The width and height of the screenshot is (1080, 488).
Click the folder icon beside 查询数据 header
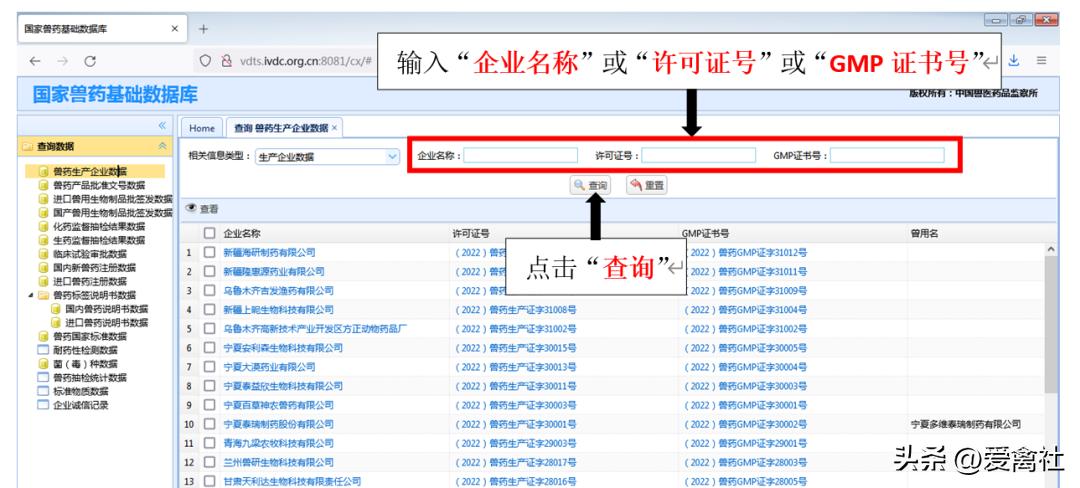28,147
